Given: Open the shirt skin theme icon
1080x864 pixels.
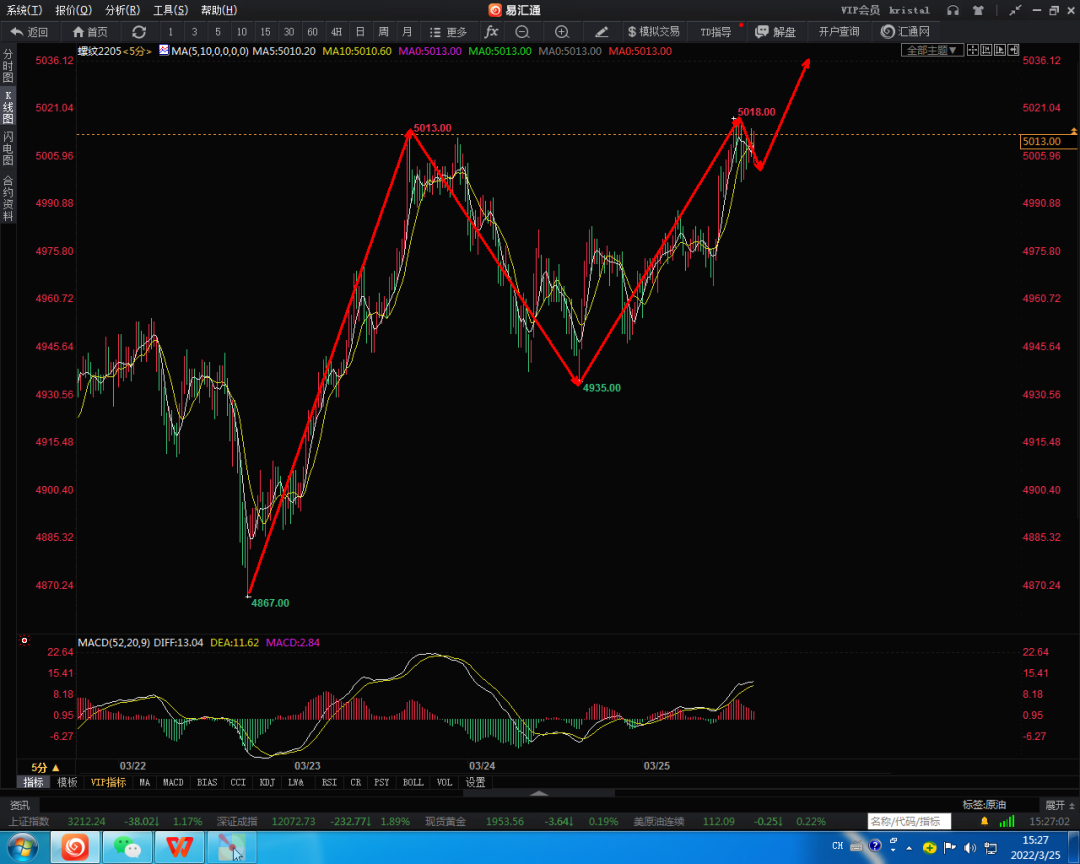Looking at the screenshot, I should click(978, 10).
